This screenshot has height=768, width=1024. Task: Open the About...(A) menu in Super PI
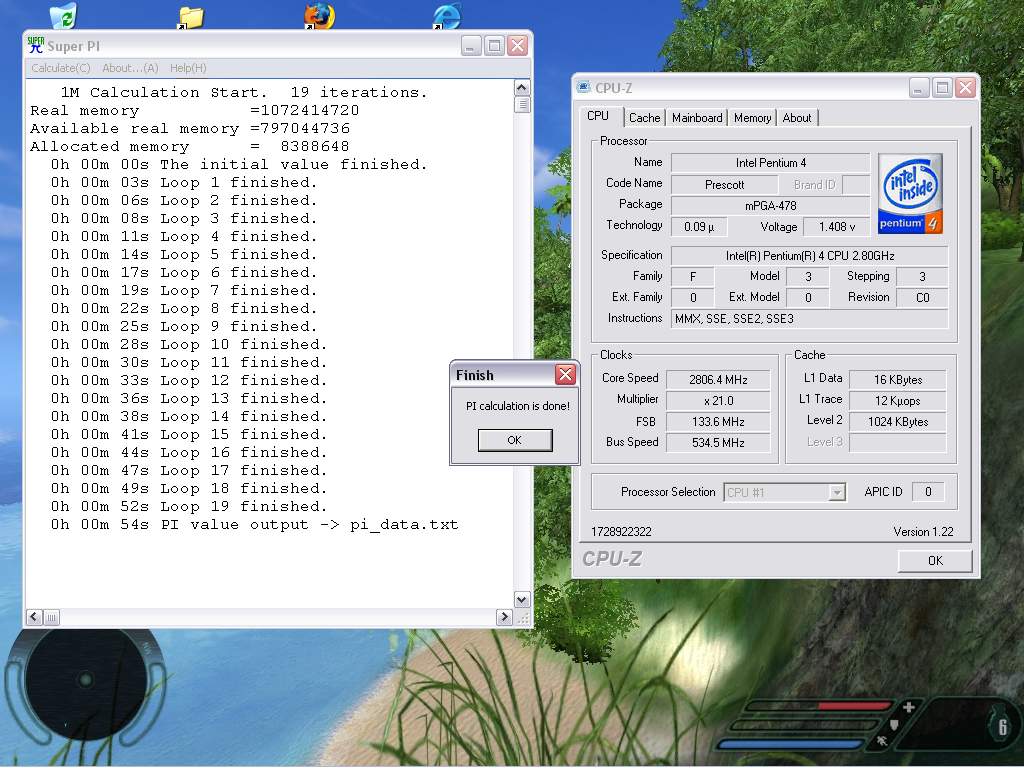tap(130, 68)
